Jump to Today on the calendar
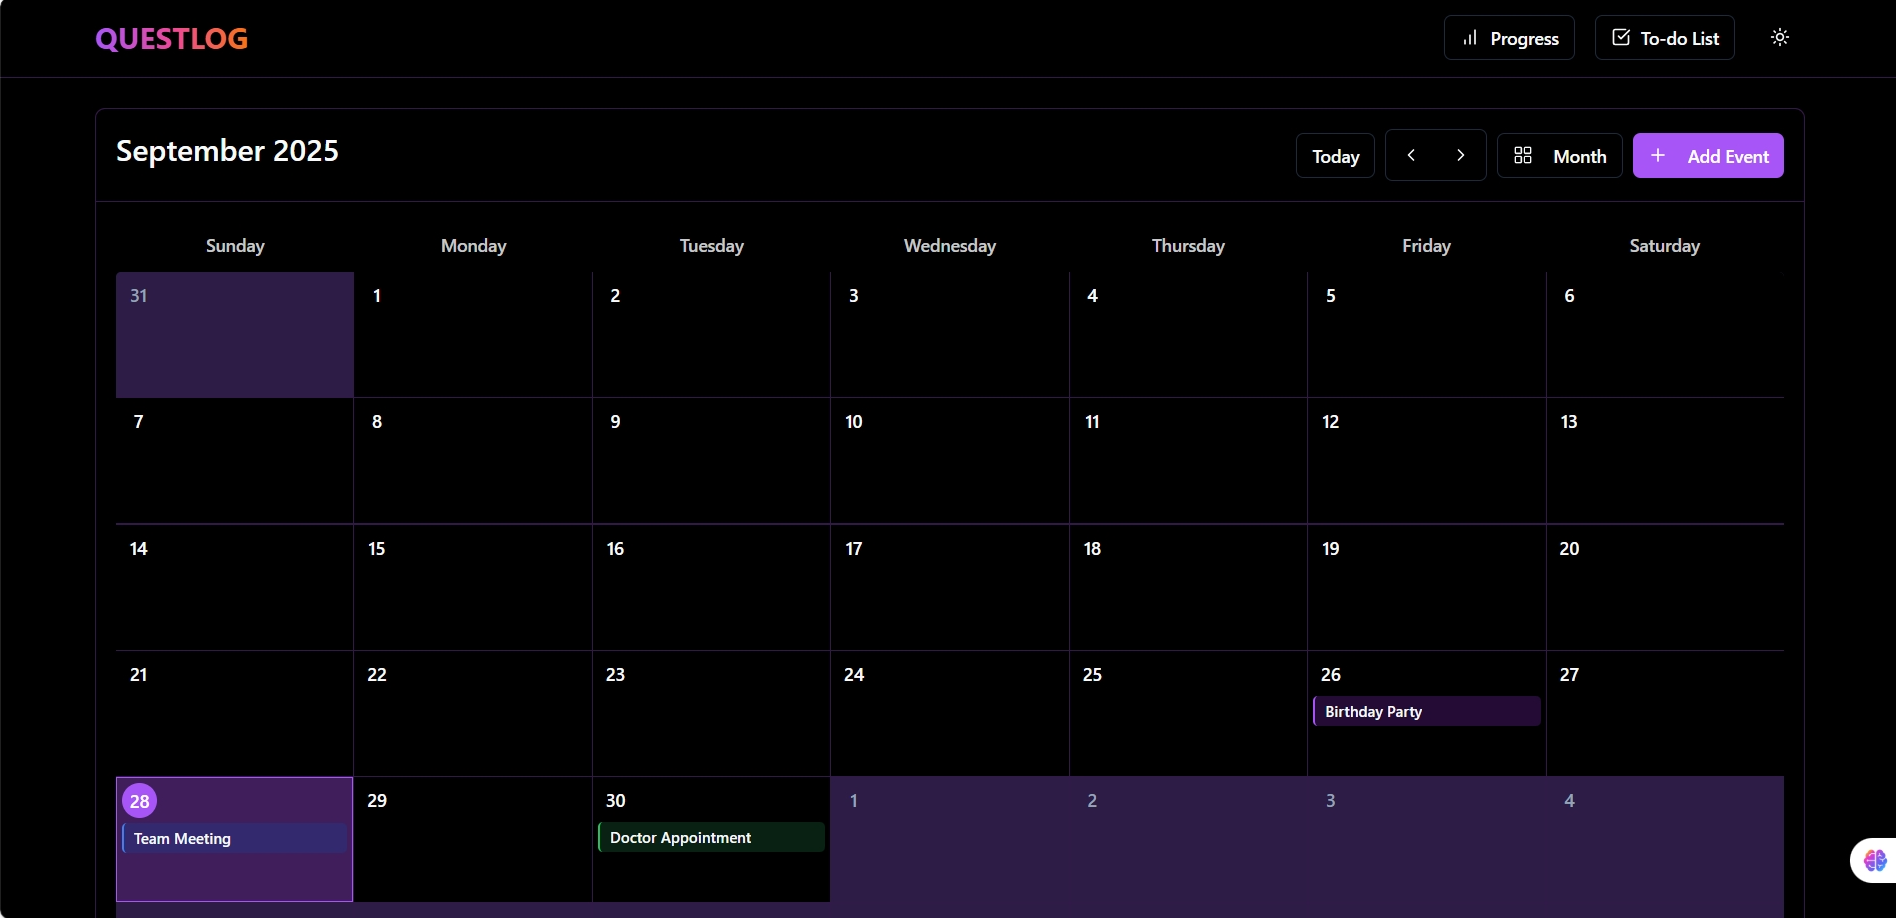 pyautogui.click(x=1334, y=156)
